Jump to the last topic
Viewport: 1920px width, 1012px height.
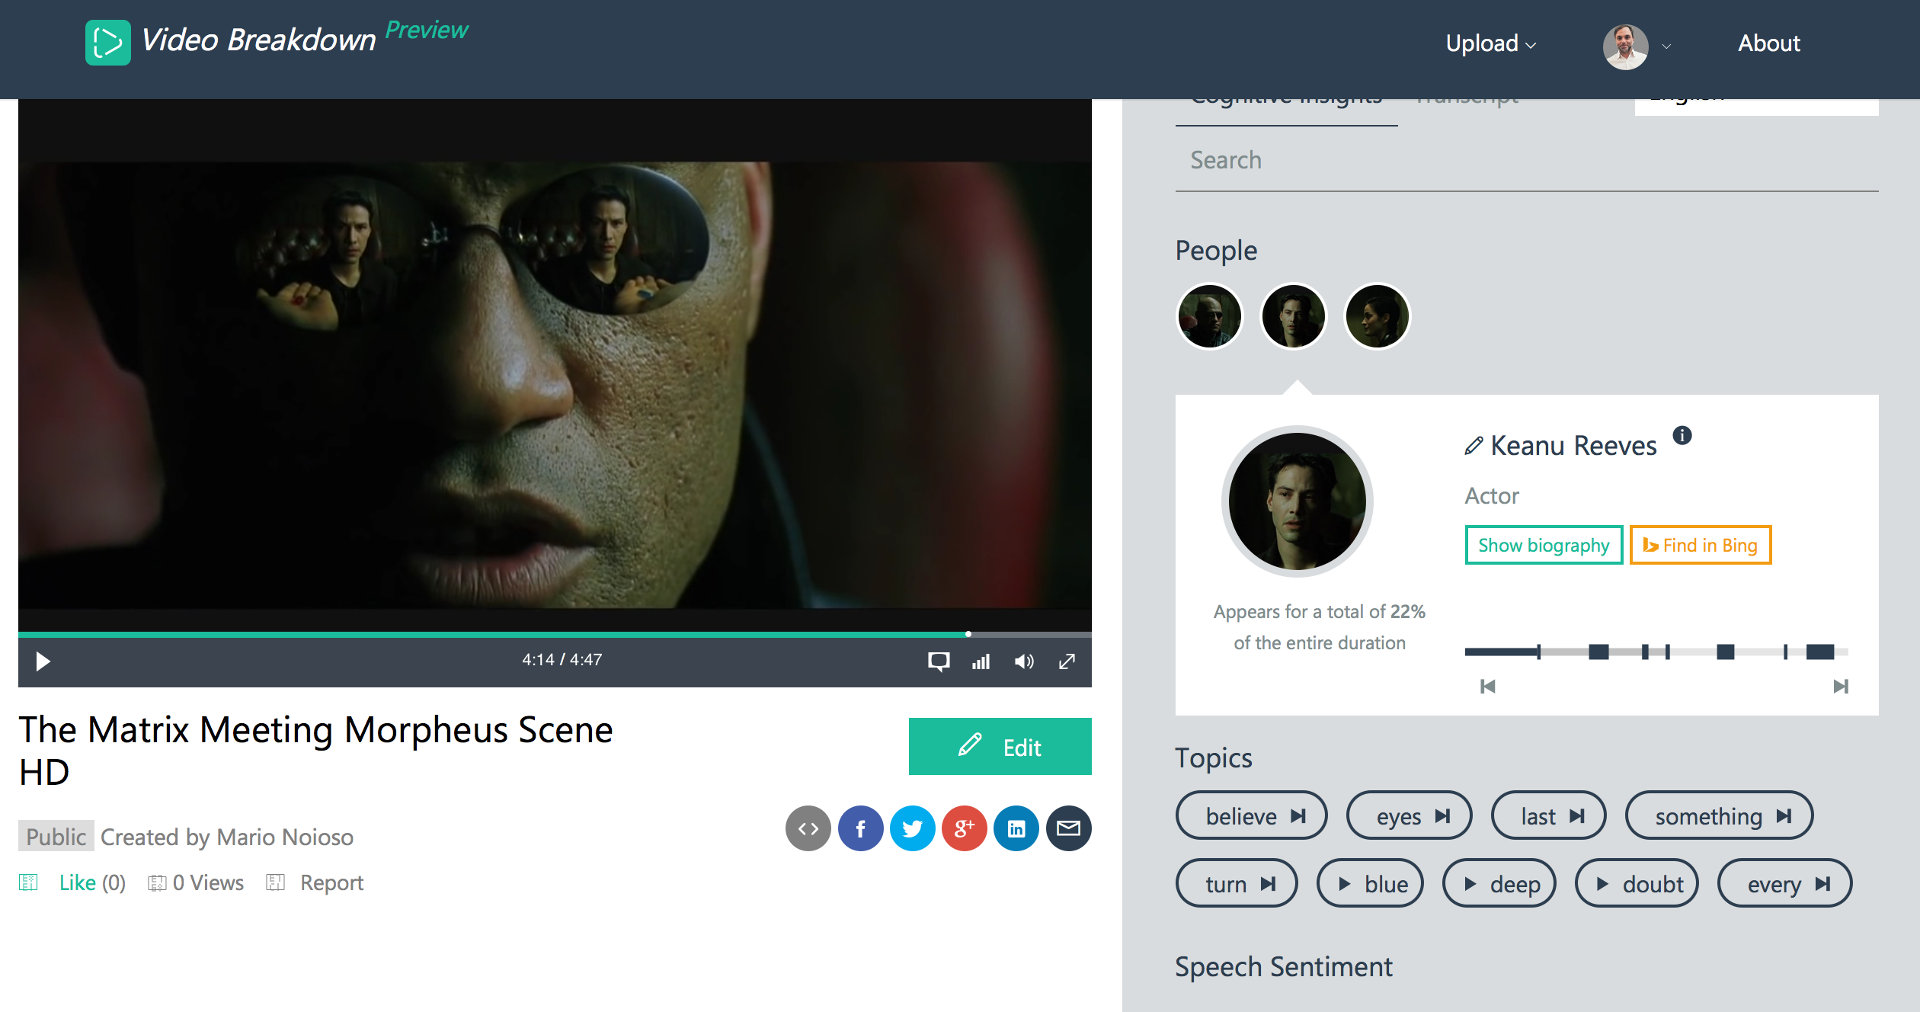pyautogui.click(x=1548, y=816)
